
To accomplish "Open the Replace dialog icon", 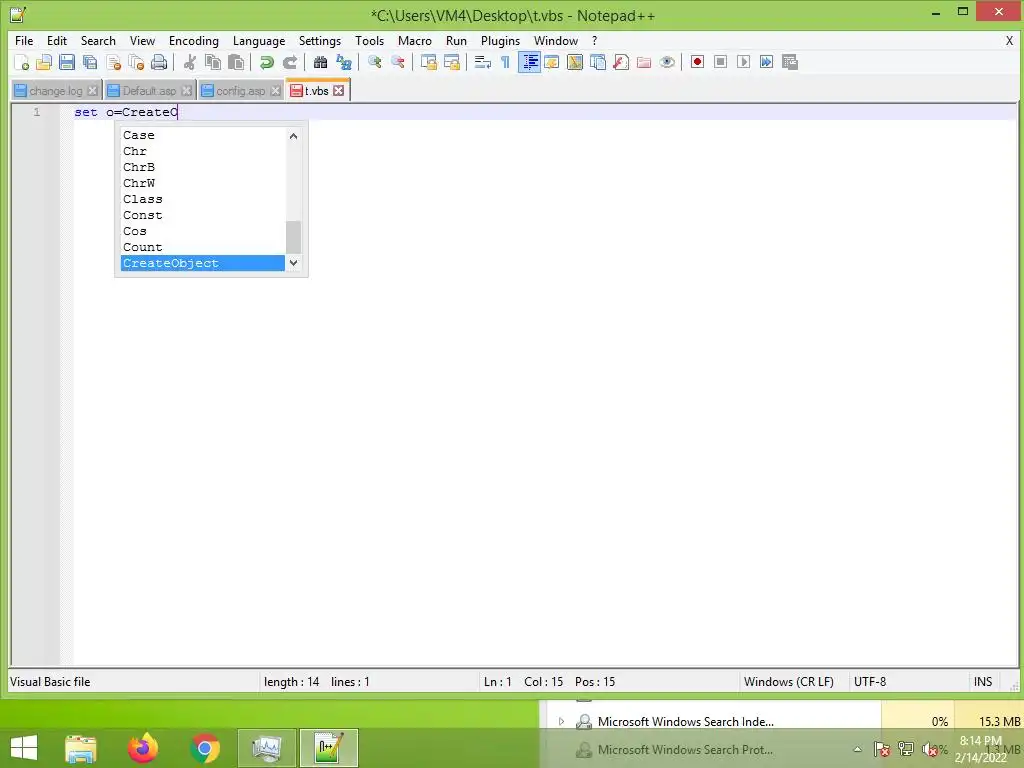I will pos(344,62).
